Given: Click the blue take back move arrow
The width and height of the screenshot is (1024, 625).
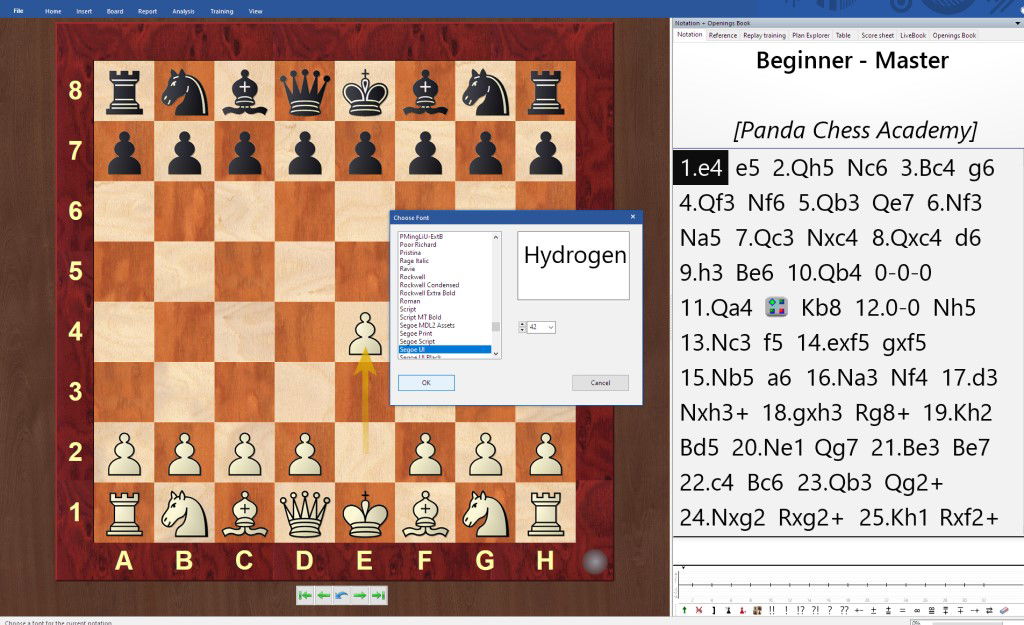Looking at the screenshot, I should (x=342, y=595).
